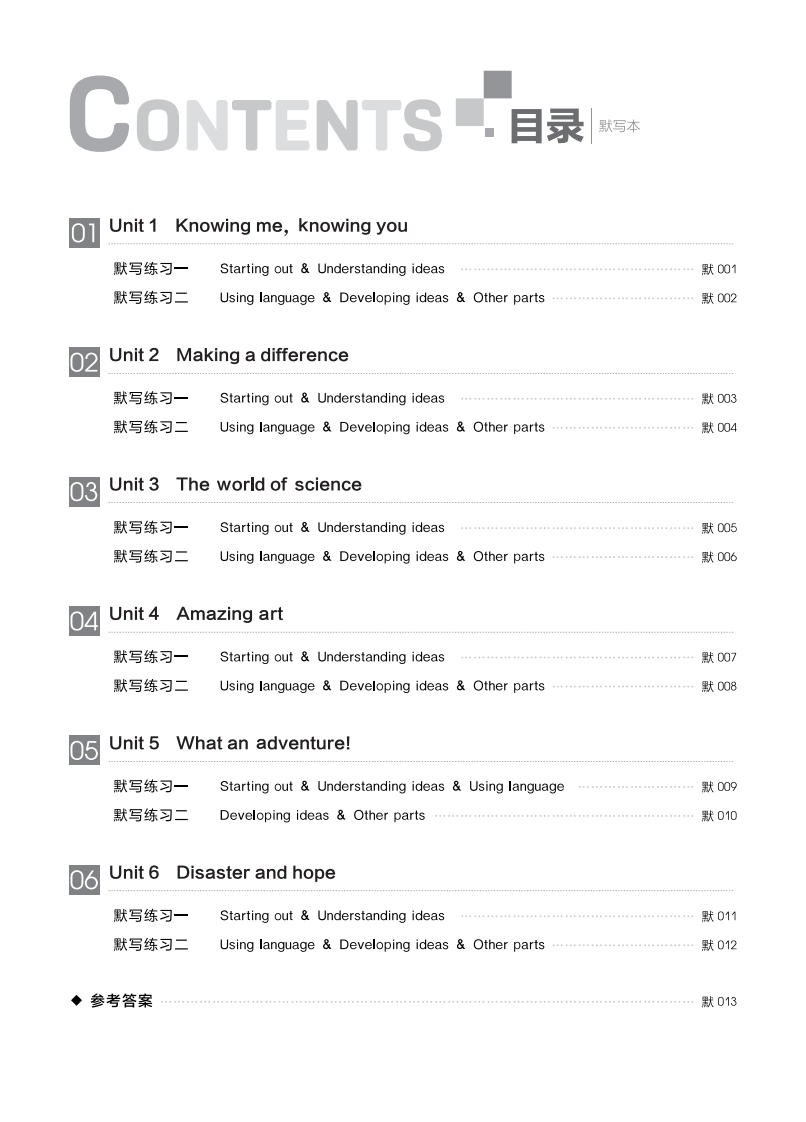Click the 05 unit number badge
Image resolution: width=806 pixels, height=1122 pixels.
coord(84,750)
